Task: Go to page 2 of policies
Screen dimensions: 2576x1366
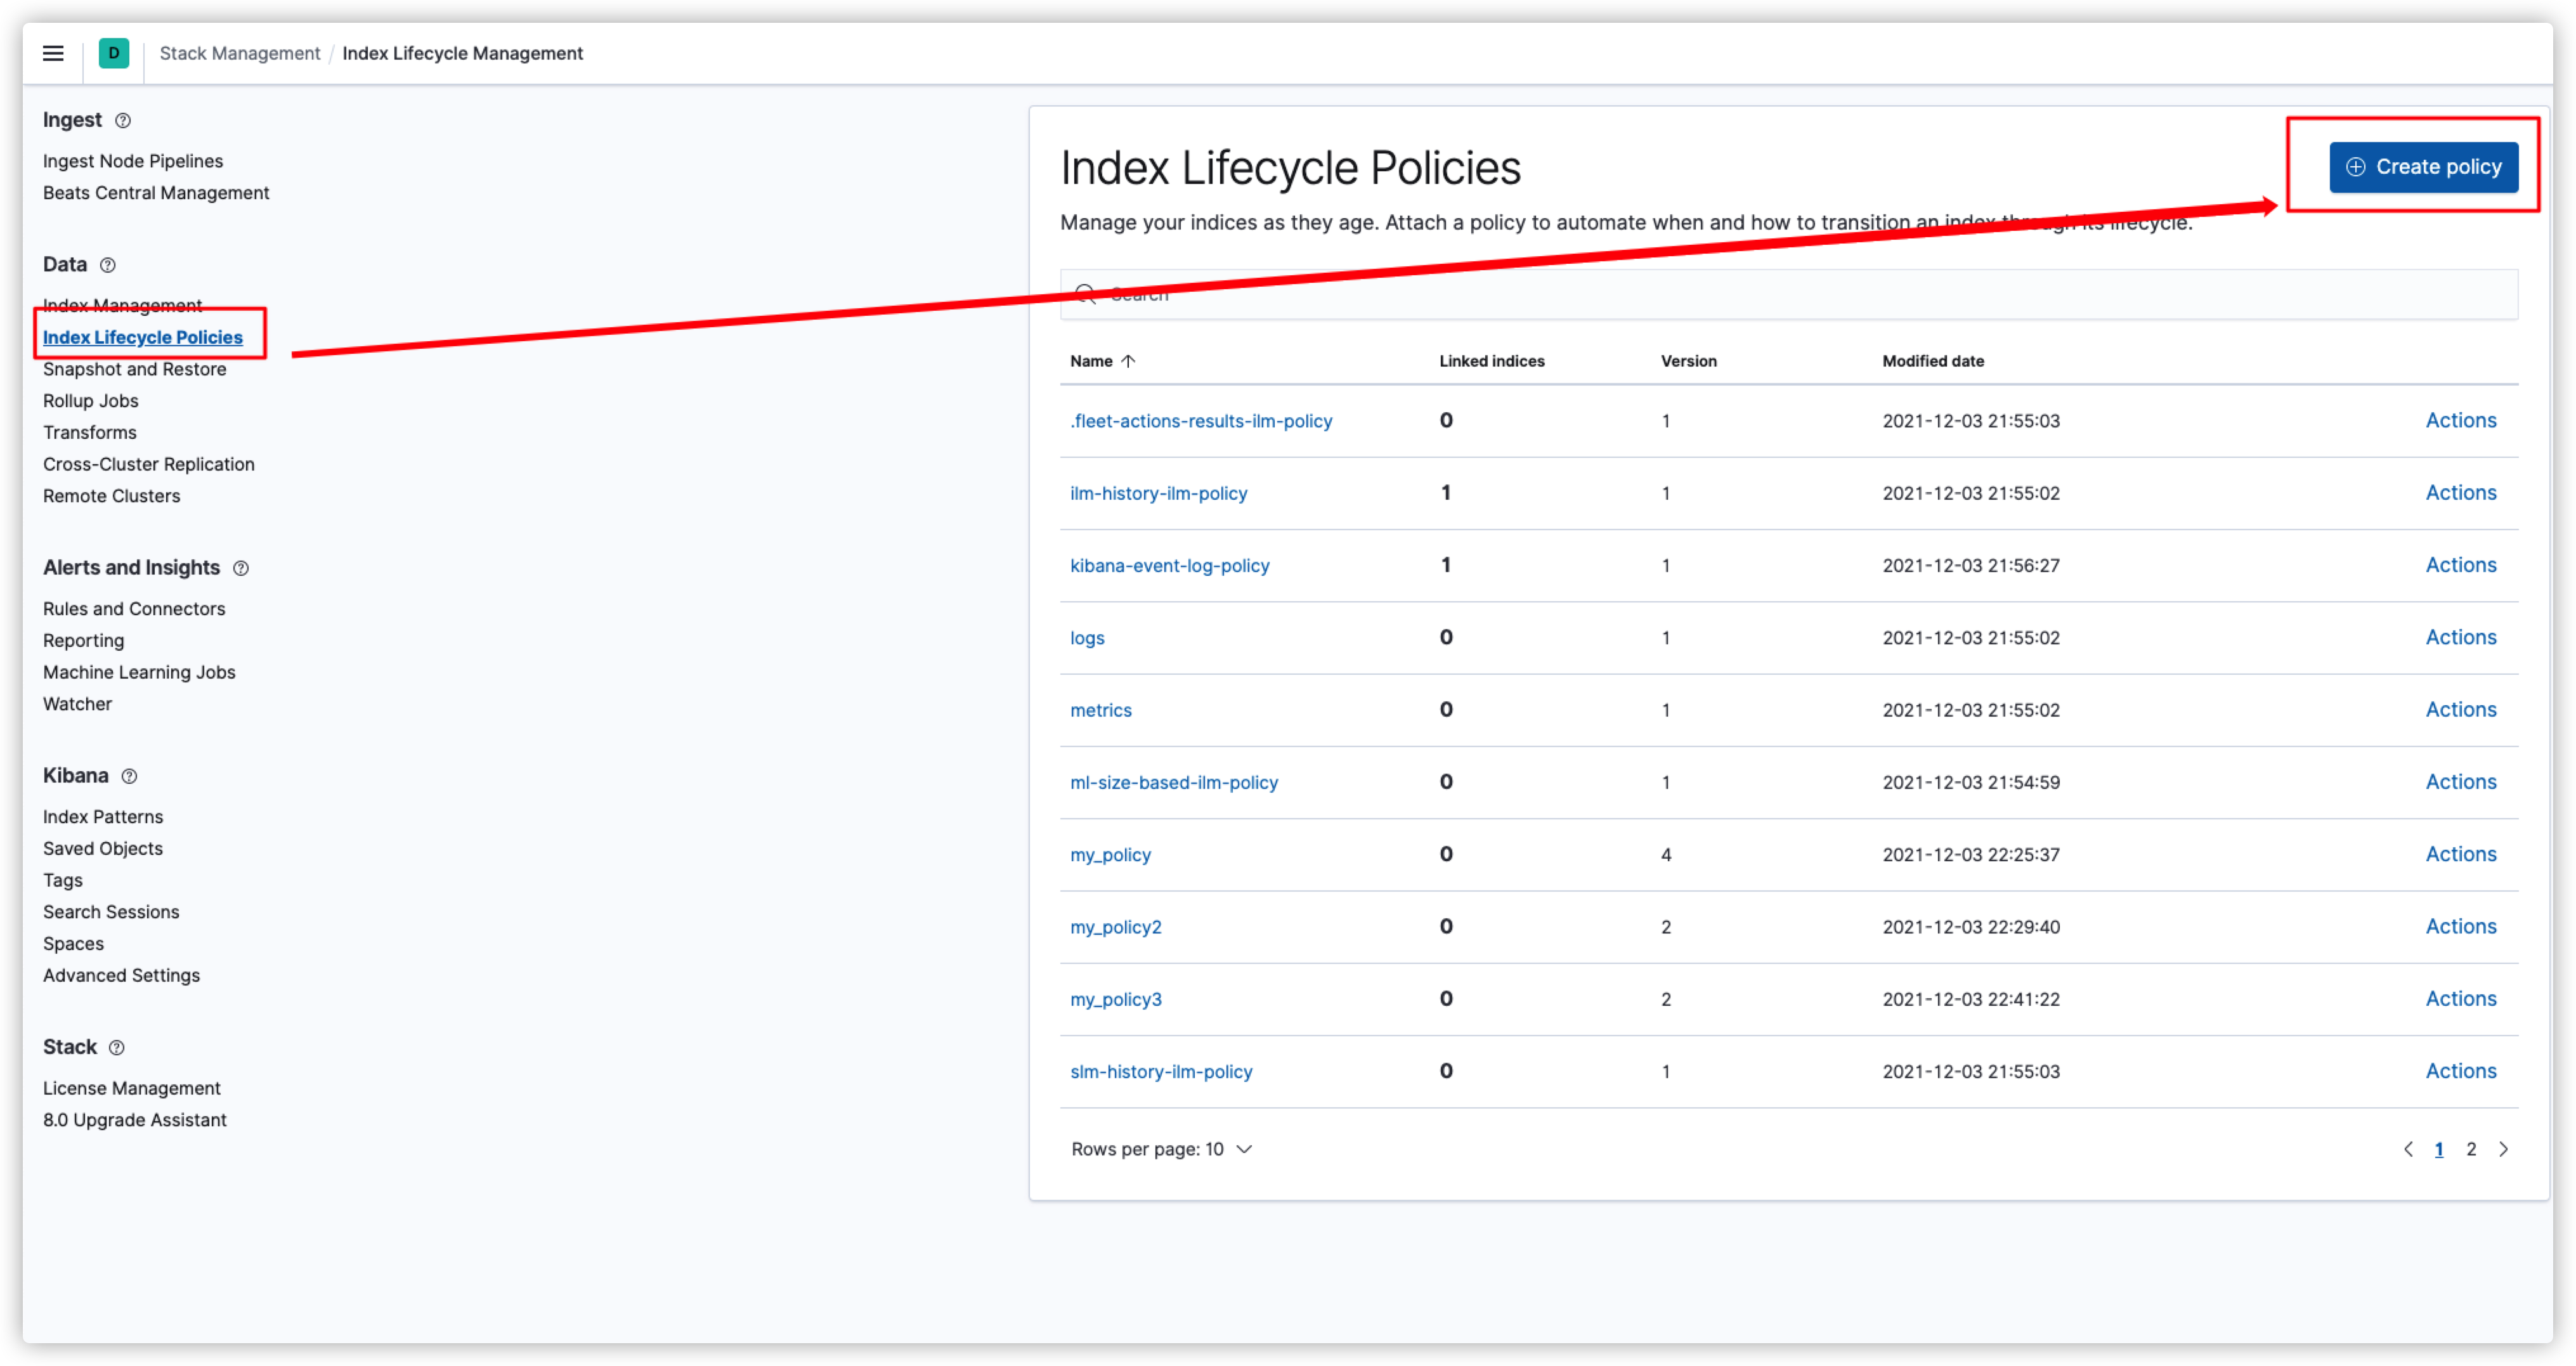Action: click(x=2471, y=1149)
